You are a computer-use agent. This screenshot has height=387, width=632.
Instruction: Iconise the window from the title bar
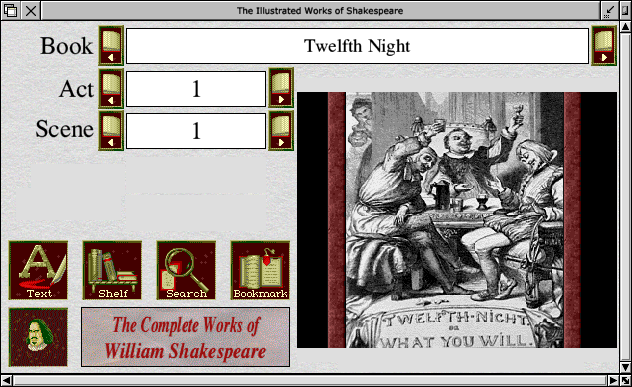point(609,11)
